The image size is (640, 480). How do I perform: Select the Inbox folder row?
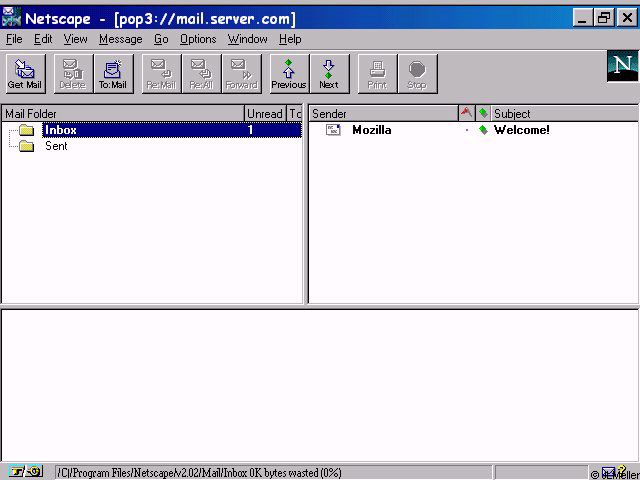(172, 130)
